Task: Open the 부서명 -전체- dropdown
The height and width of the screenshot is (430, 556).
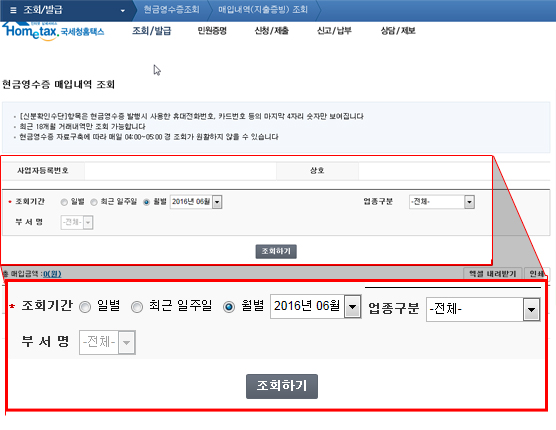Action: click(x=77, y=223)
